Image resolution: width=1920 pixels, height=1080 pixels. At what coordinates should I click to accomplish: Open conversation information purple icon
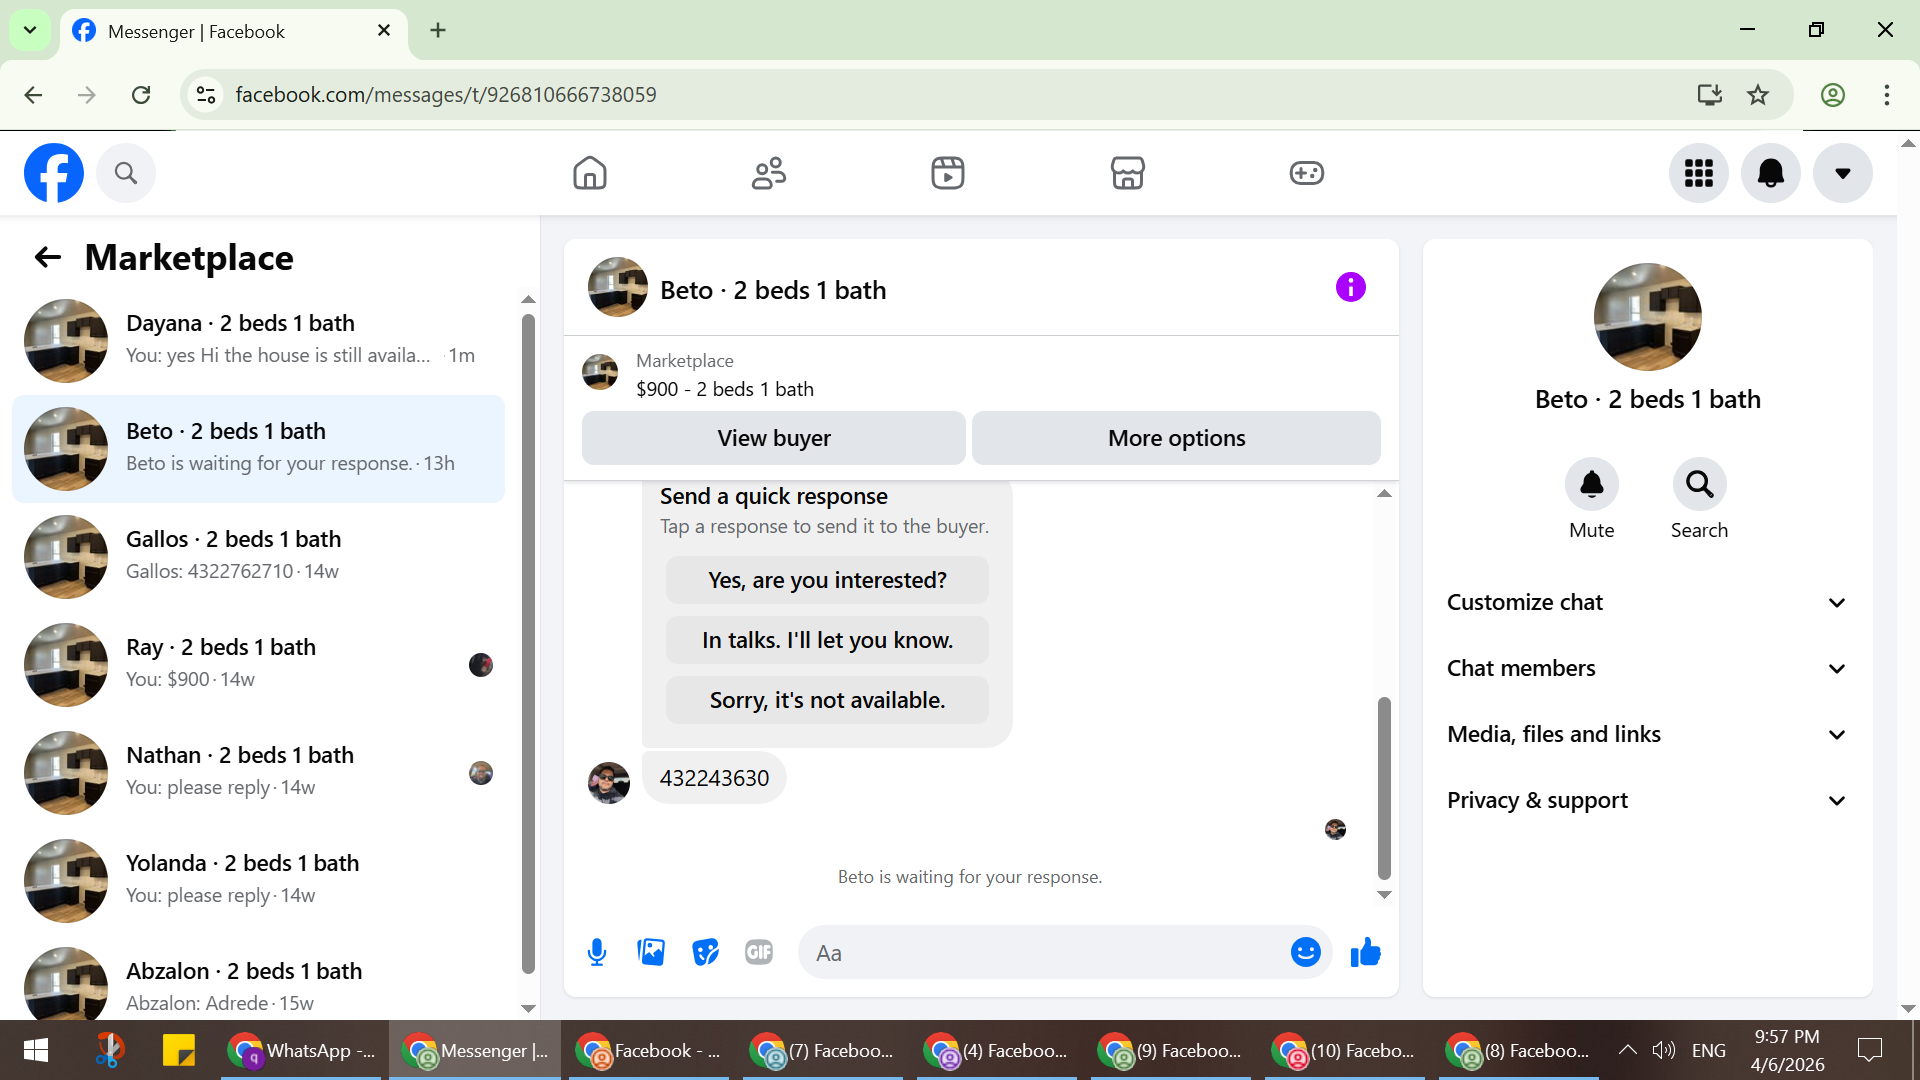coord(1351,288)
